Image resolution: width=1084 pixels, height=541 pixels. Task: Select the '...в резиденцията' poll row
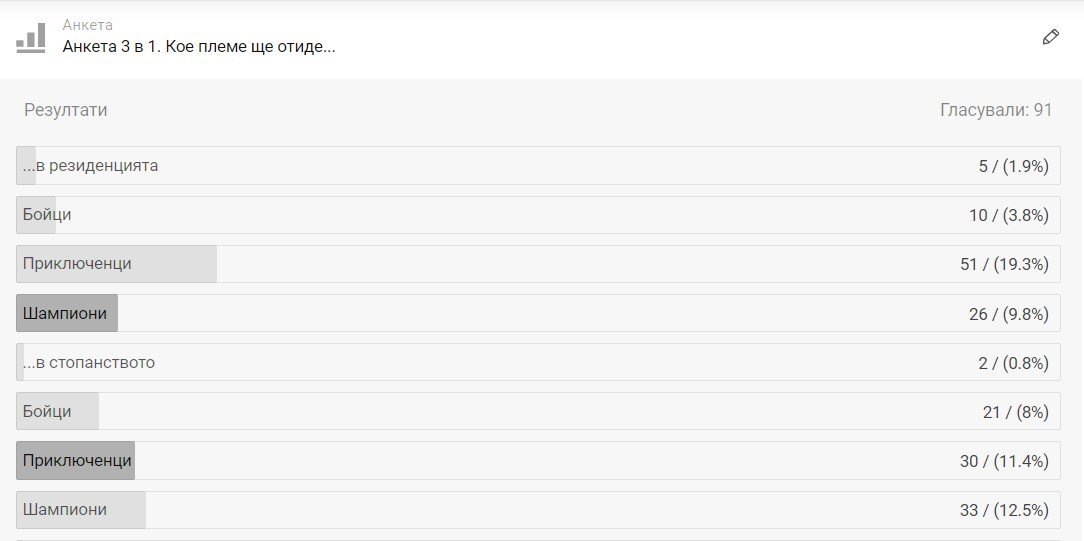tap(538, 166)
